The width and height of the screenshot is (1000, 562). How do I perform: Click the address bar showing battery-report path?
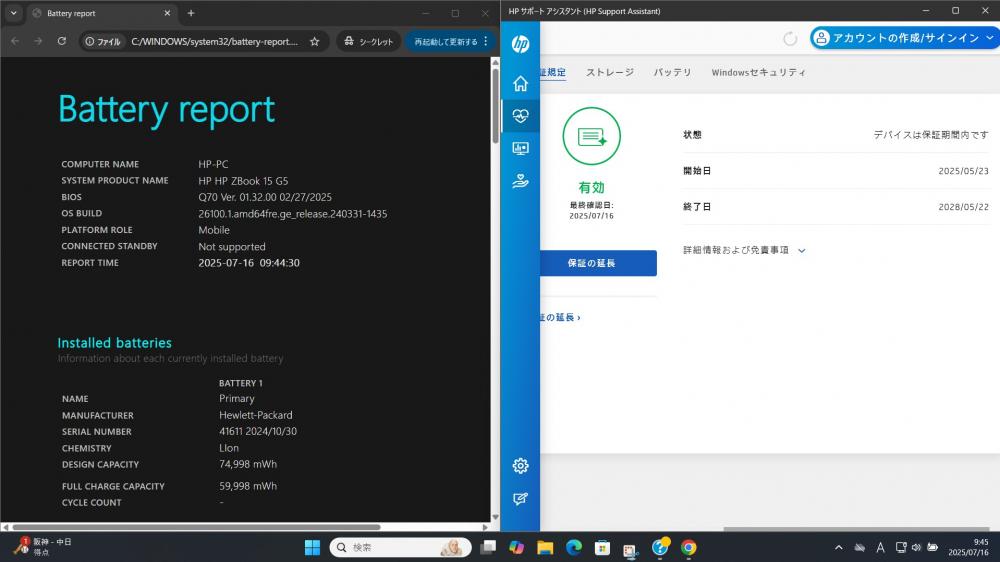pos(214,41)
